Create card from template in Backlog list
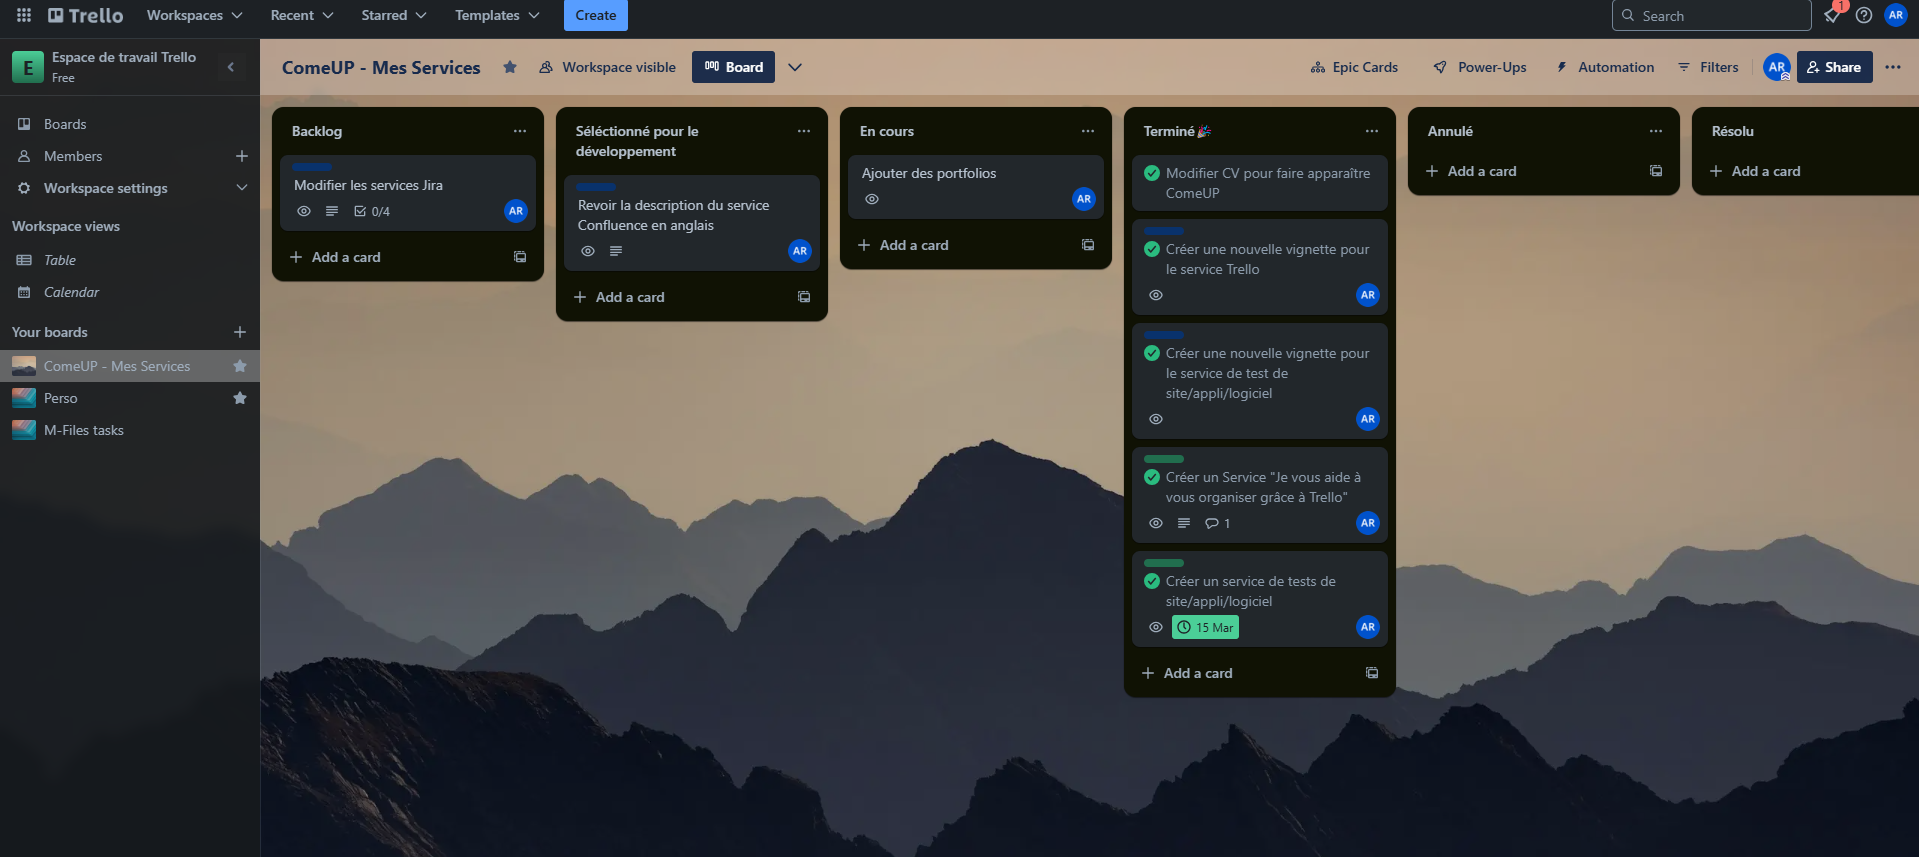This screenshot has height=857, width=1919. pos(520,257)
